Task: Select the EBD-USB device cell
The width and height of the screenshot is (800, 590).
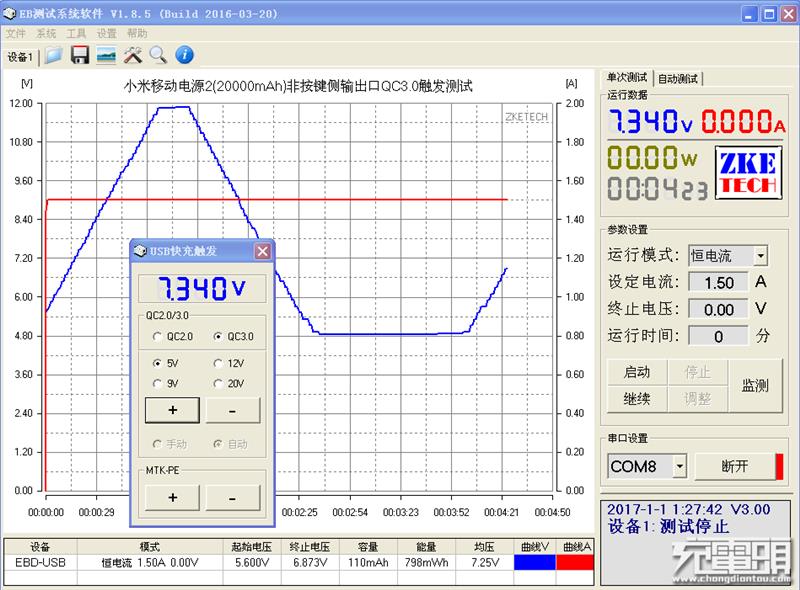Action: coord(40,562)
